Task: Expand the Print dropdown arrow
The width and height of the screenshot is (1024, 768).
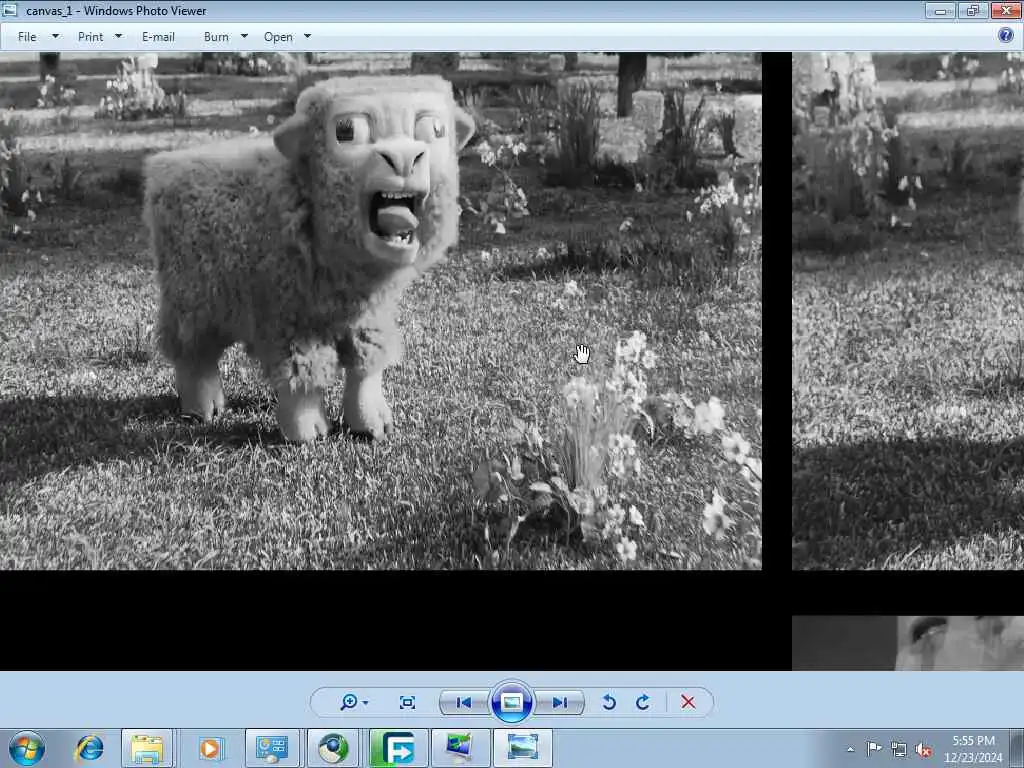Action: coord(118,37)
